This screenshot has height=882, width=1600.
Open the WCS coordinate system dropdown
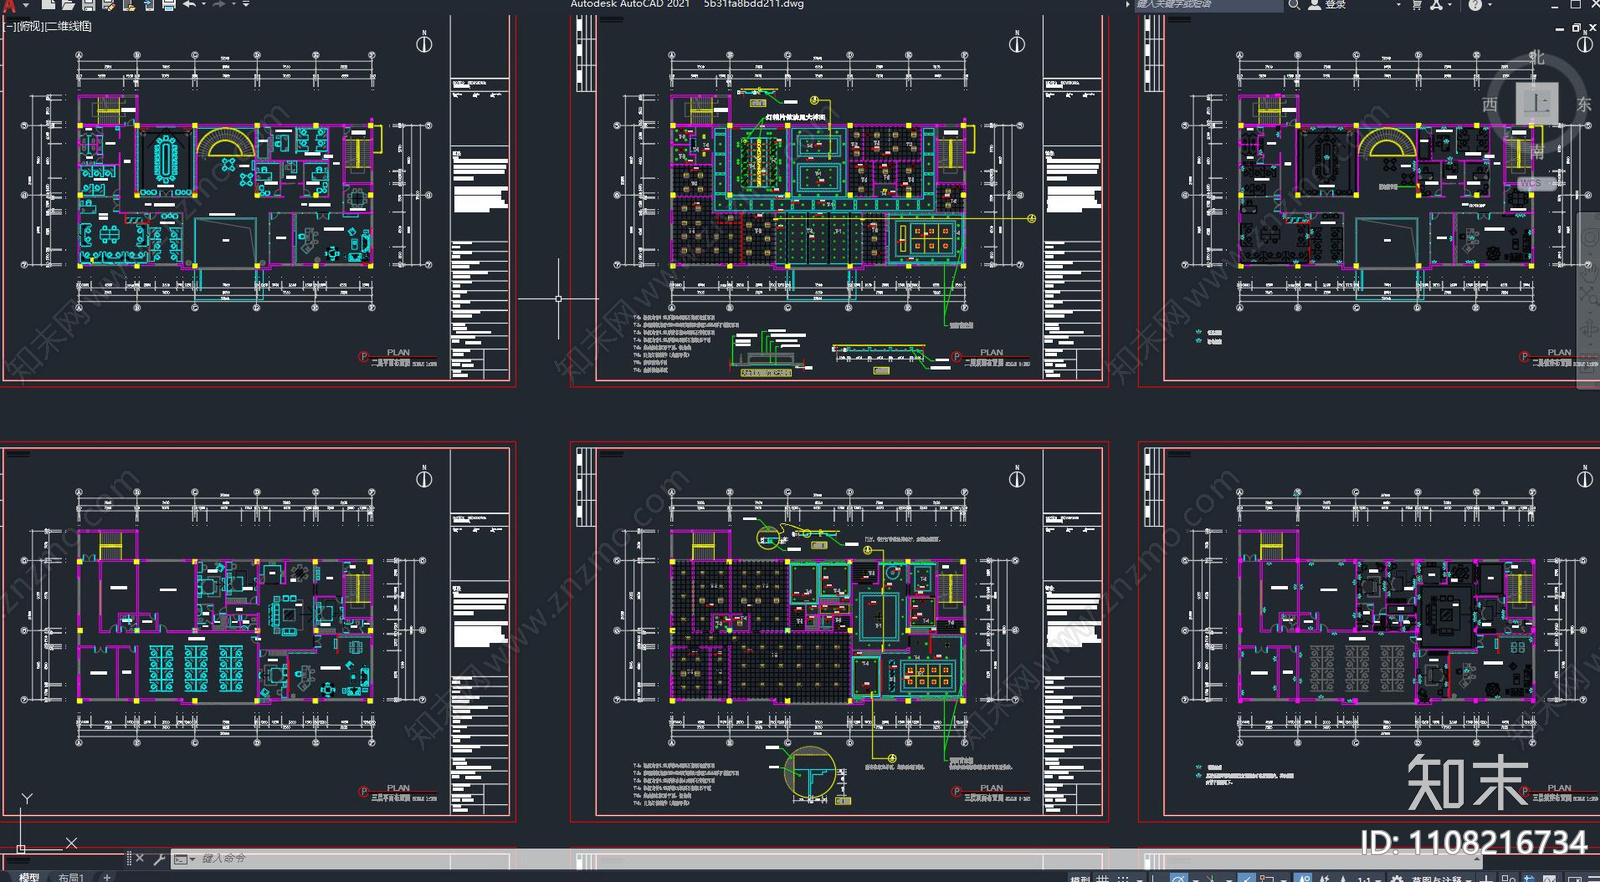(1538, 184)
